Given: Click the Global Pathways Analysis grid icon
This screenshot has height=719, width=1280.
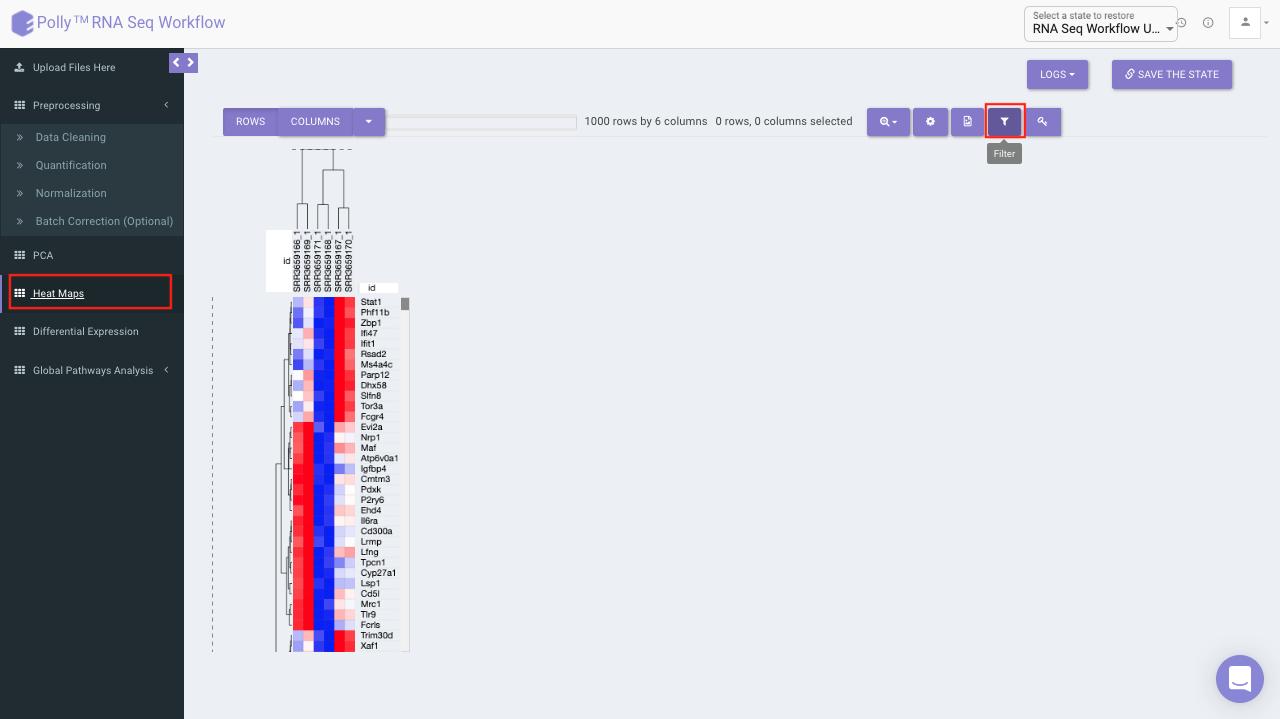Looking at the screenshot, I should coord(19,370).
